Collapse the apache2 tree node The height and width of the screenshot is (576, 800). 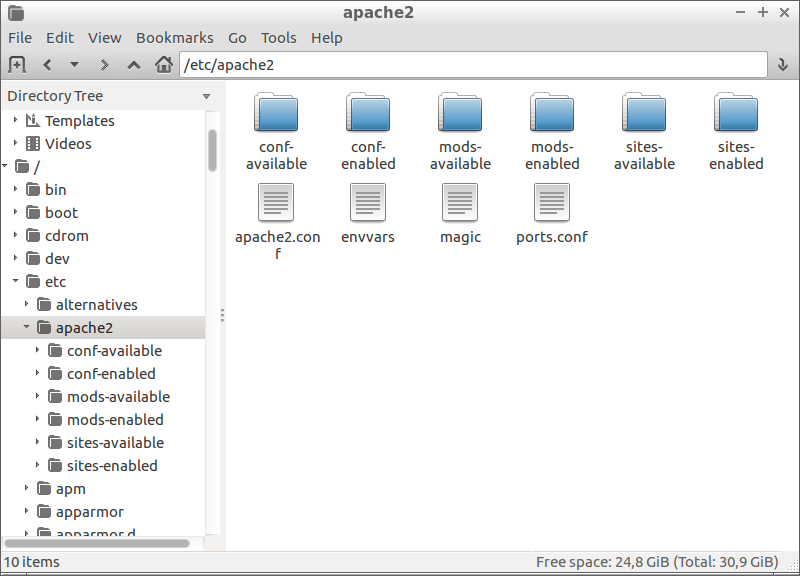tap(27, 327)
